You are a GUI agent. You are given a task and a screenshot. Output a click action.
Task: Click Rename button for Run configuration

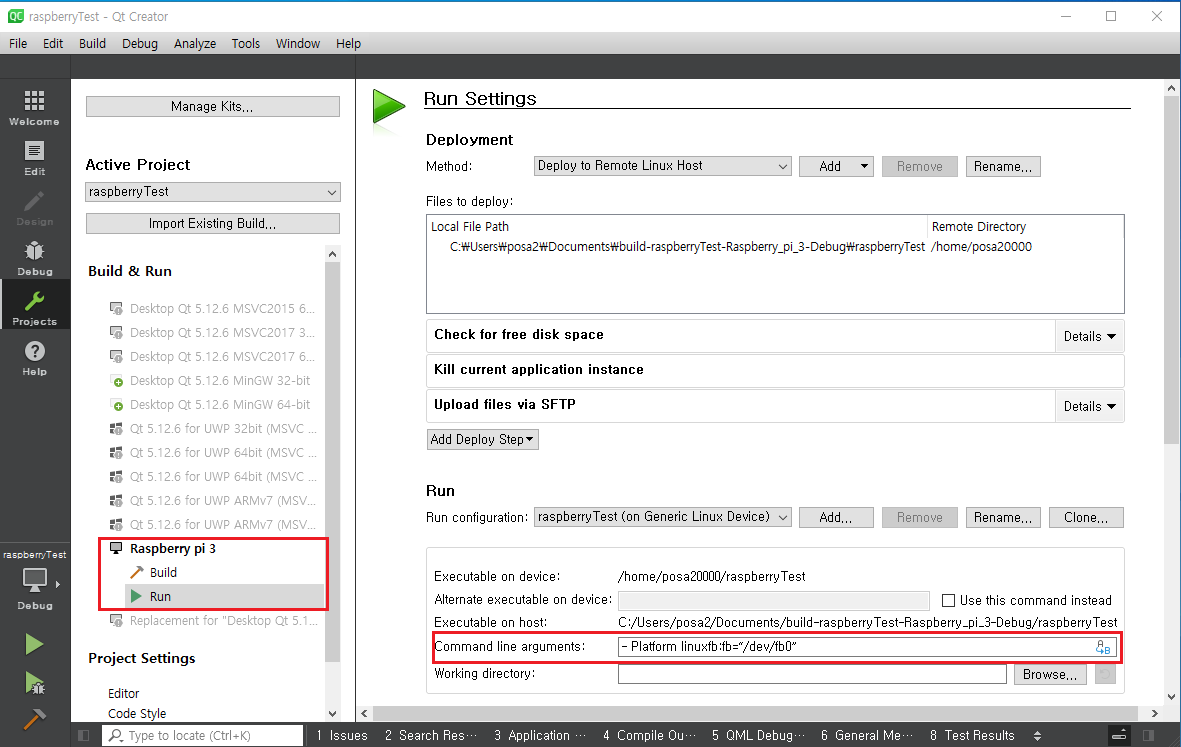coord(1002,517)
